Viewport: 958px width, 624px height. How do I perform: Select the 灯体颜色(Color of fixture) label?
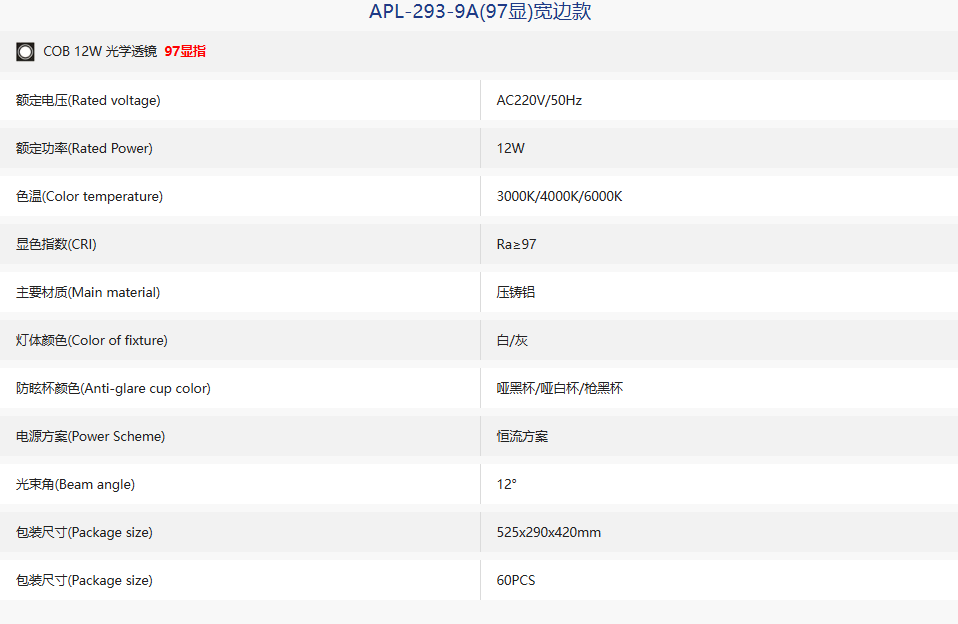coord(92,340)
